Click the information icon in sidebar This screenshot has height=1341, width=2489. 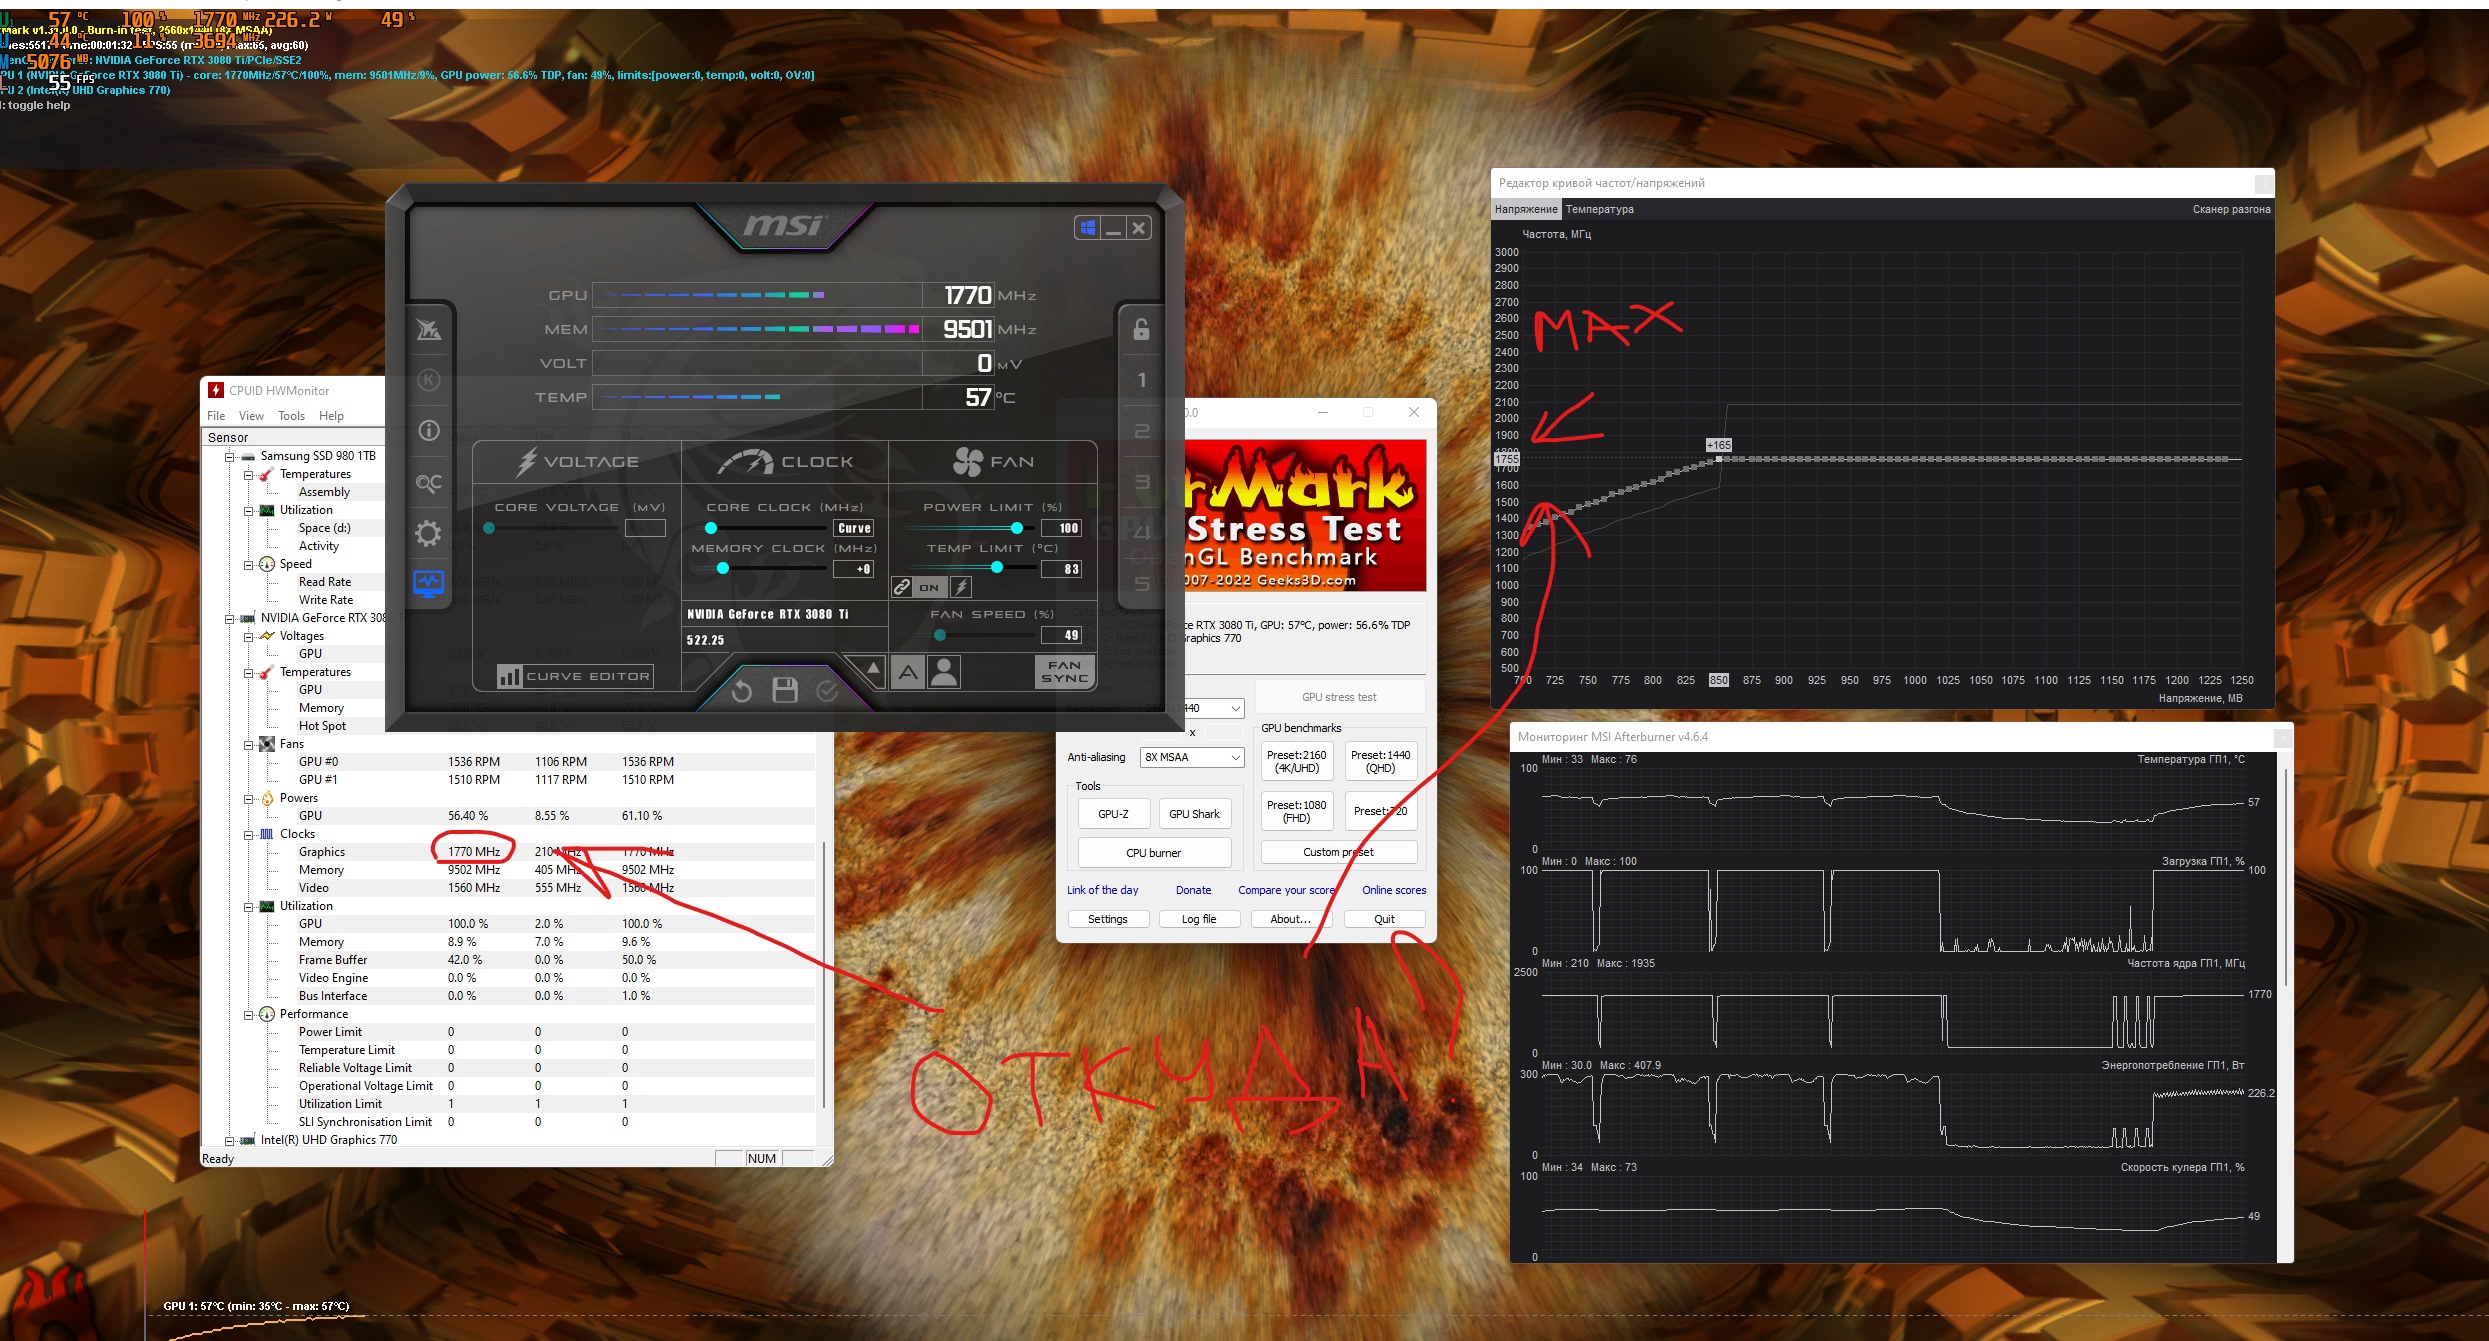(429, 431)
